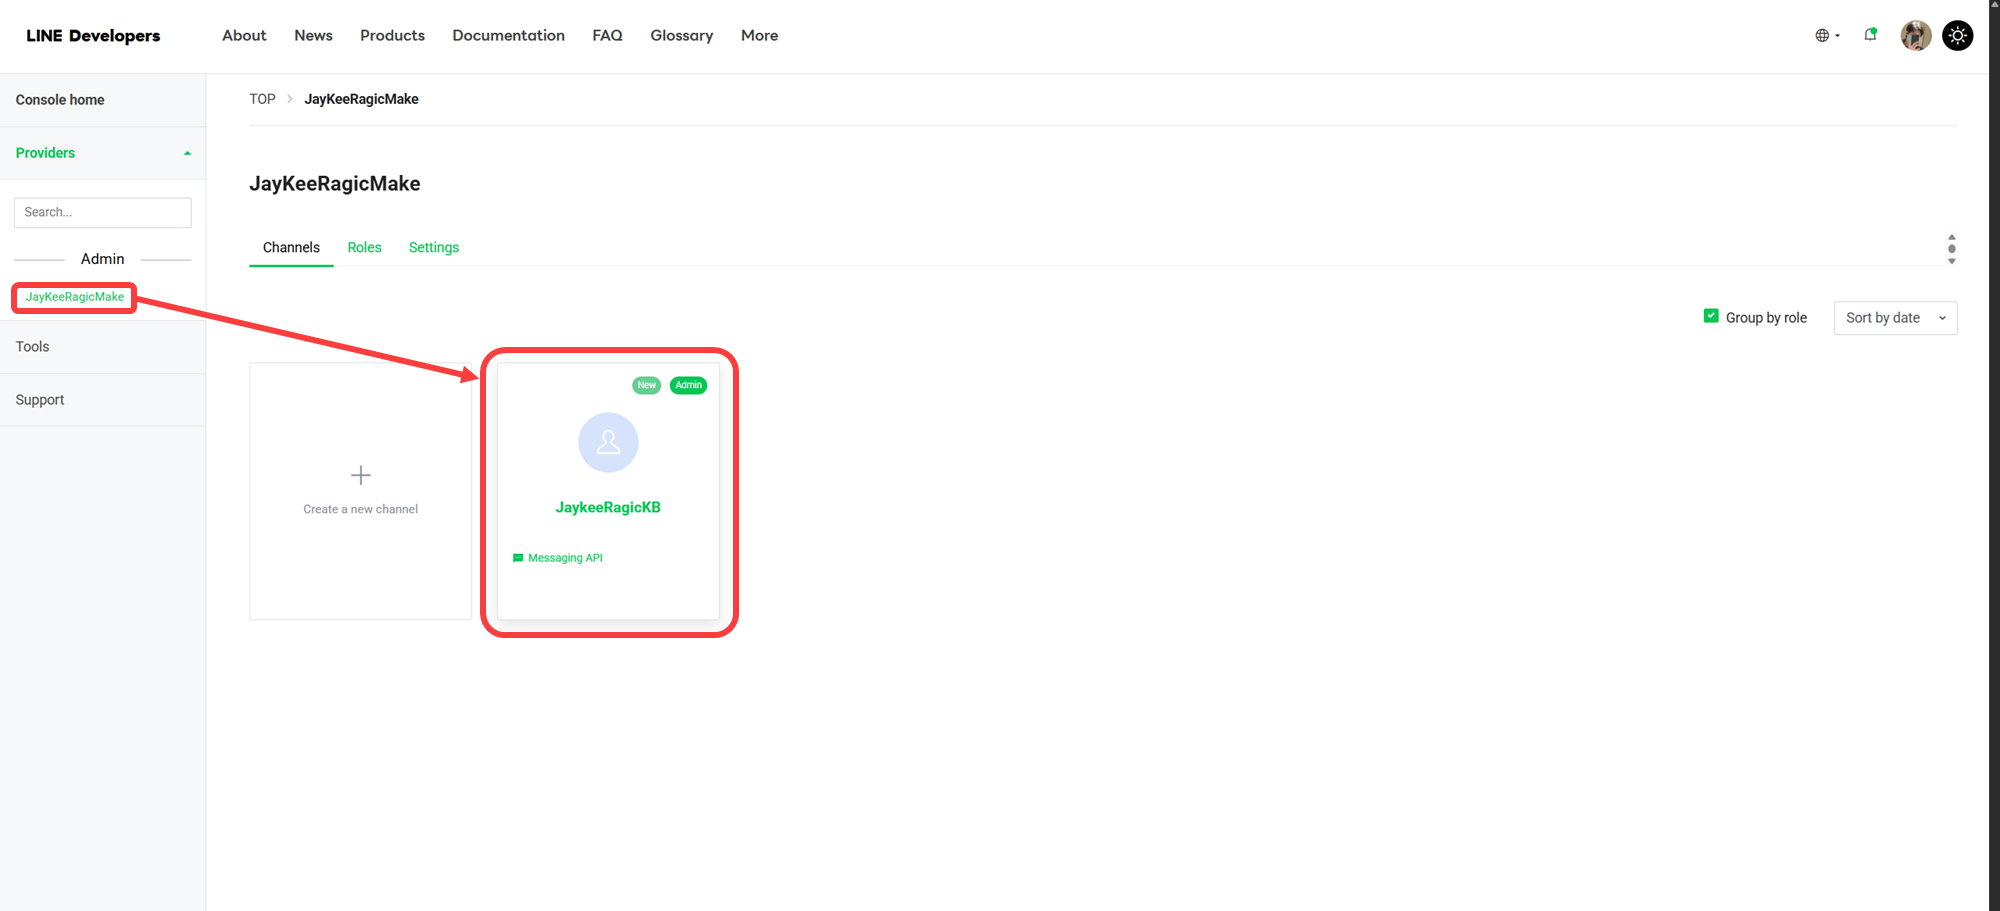Click the Admin badge on channel card
The width and height of the screenshot is (2000, 911).
point(688,385)
